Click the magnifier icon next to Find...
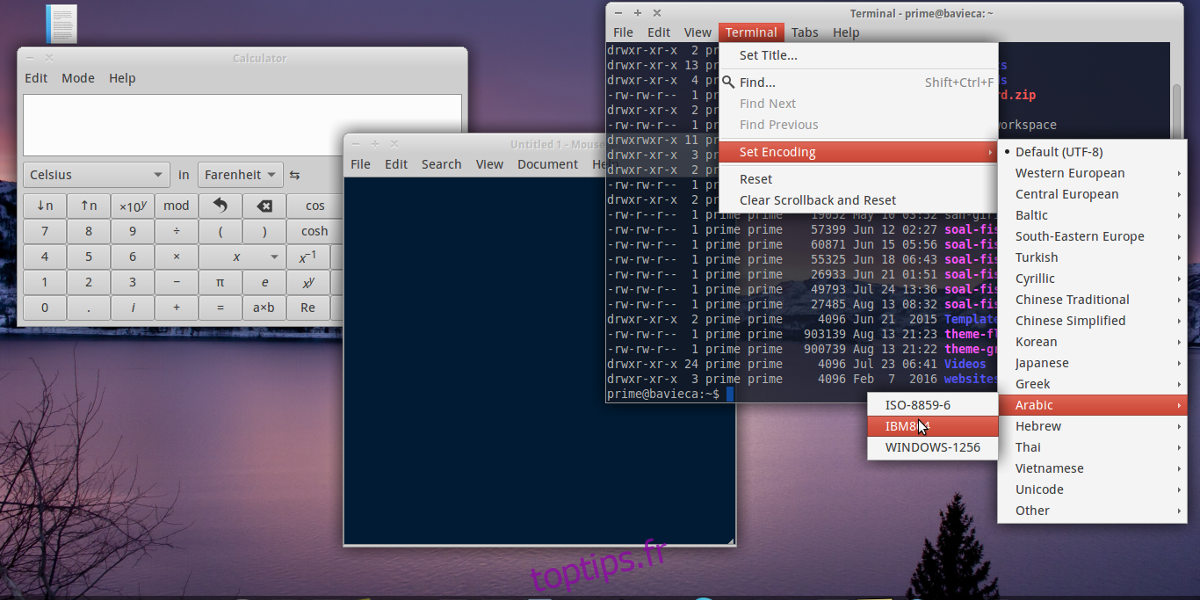This screenshot has width=1200, height=600. tap(728, 83)
